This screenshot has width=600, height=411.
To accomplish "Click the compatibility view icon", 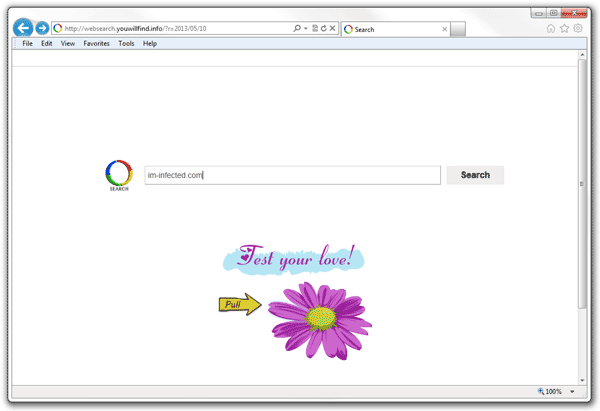I will (x=315, y=28).
